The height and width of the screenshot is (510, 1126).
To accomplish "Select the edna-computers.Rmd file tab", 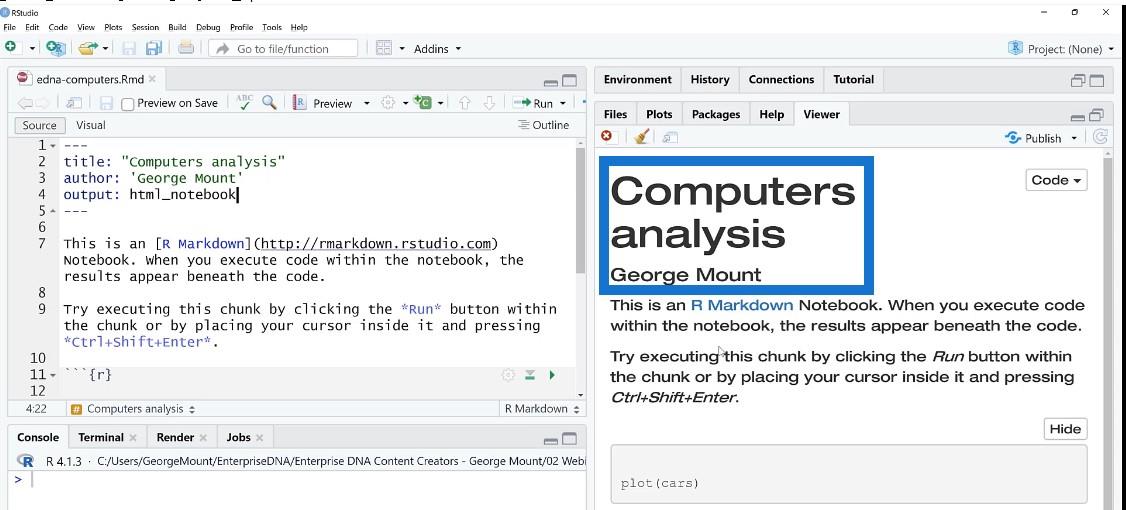I will tap(86, 79).
